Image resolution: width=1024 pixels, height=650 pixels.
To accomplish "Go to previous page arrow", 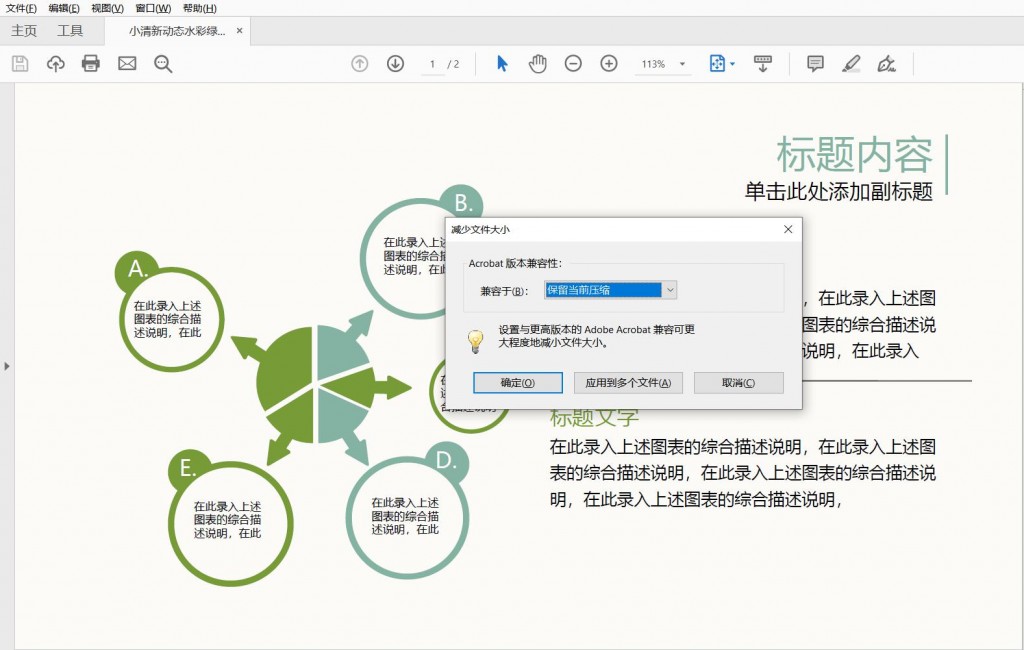I will click(360, 63).
